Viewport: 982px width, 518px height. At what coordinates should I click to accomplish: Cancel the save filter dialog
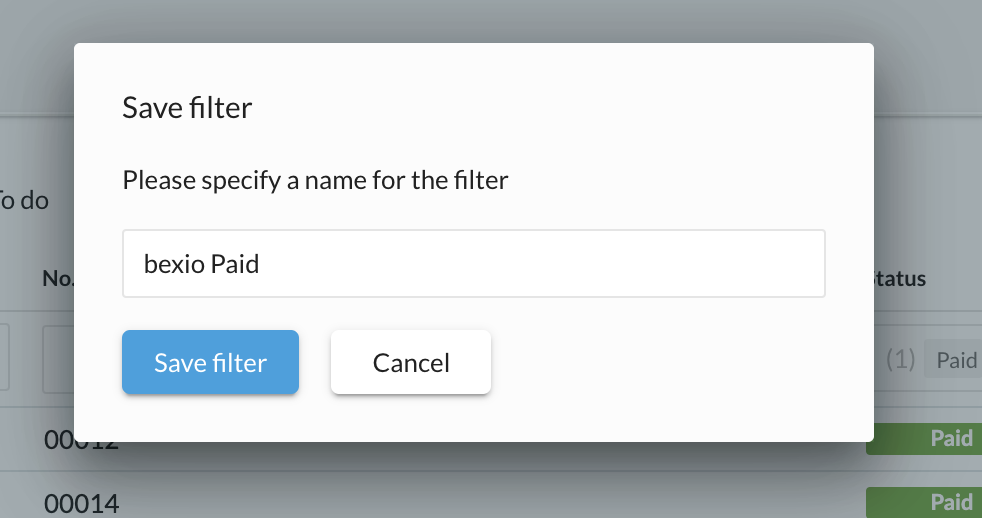tap(411, 362)
